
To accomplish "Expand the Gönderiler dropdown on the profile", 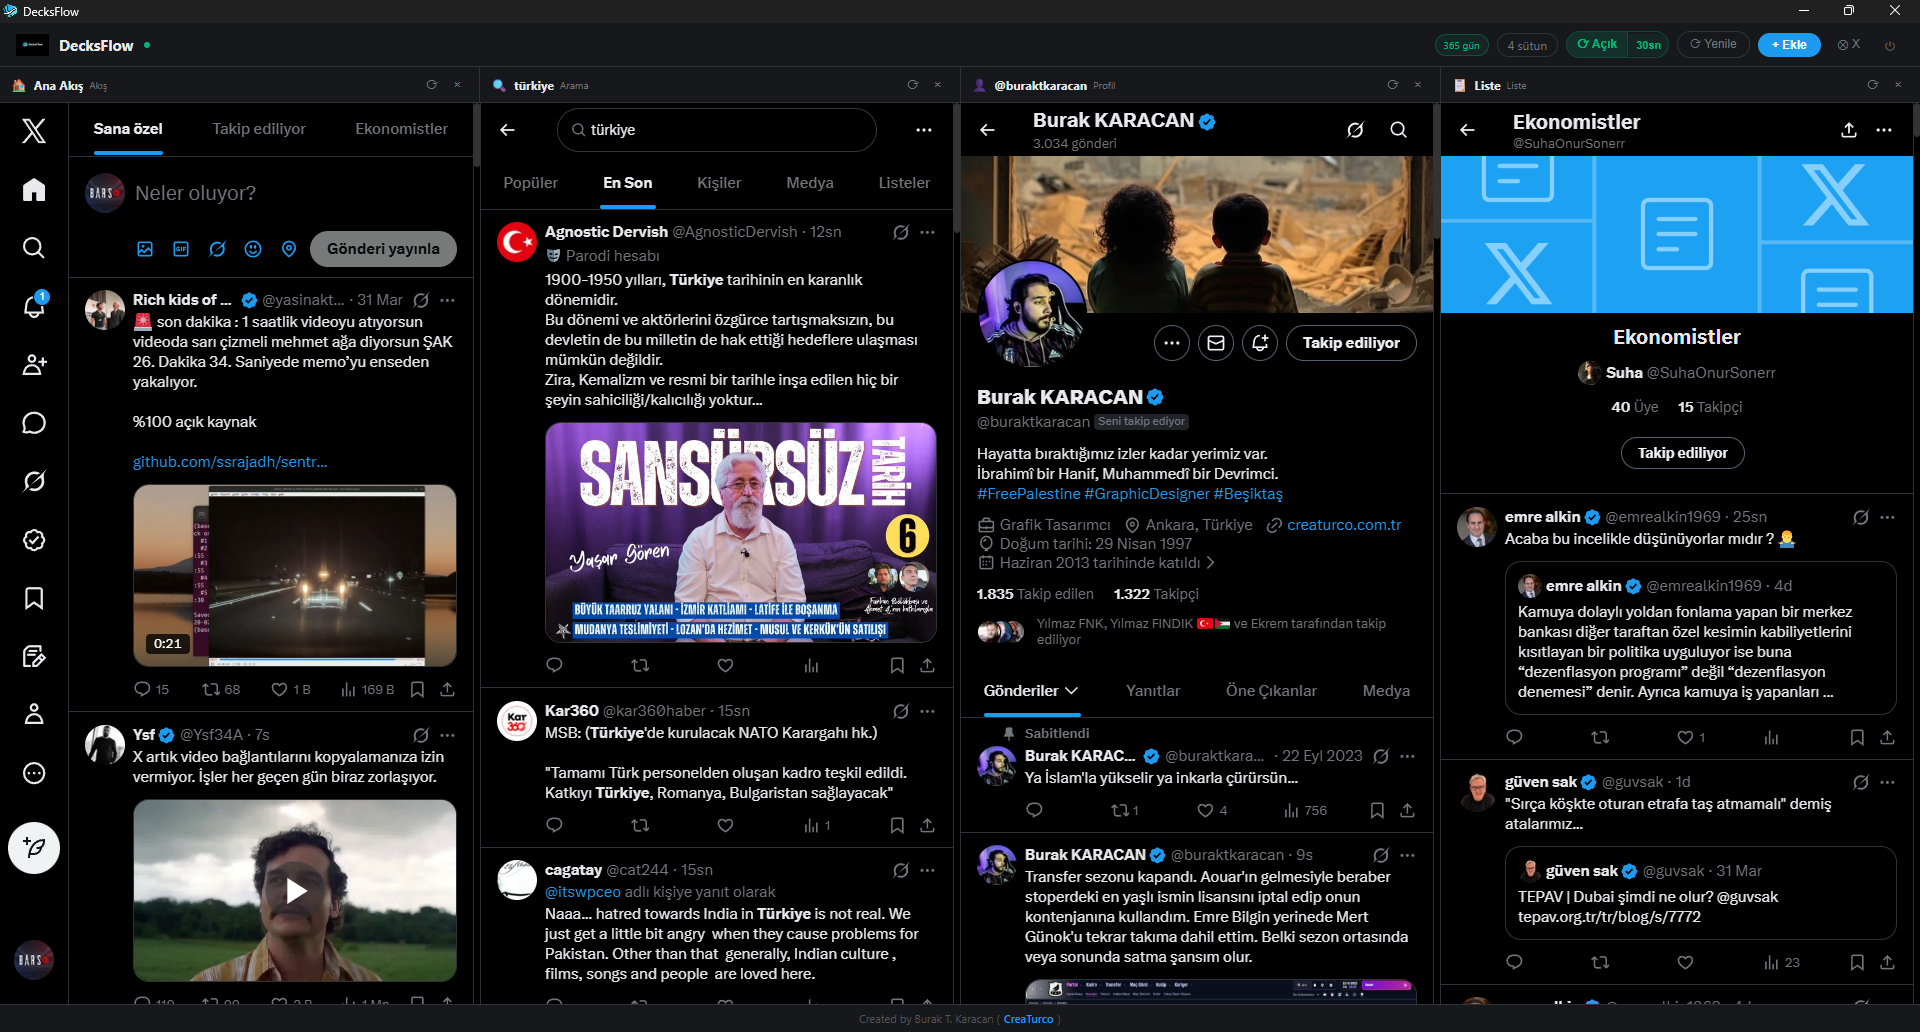I will click(x=1031, y=691).
